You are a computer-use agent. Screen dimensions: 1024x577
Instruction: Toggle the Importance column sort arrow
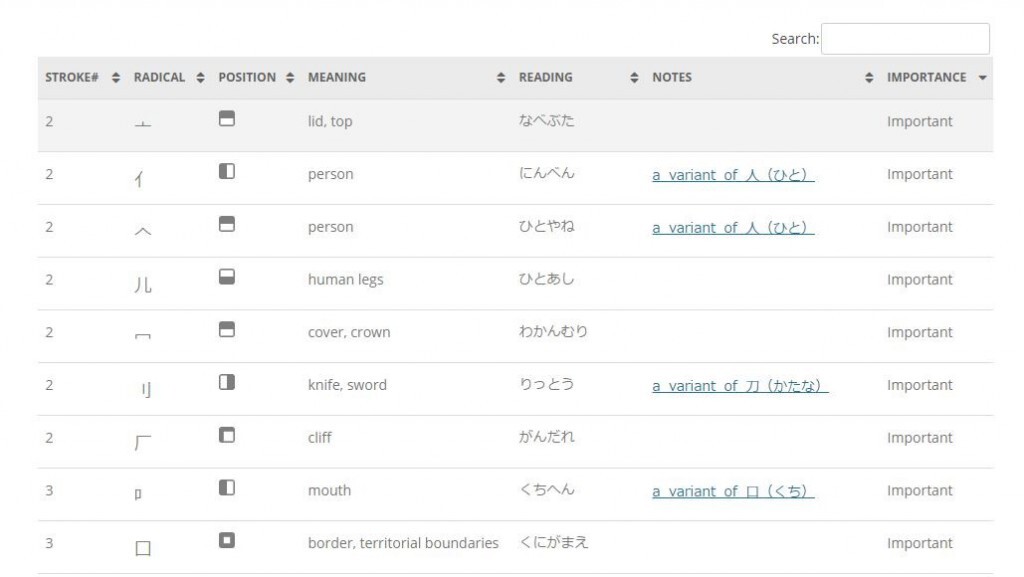982,78
